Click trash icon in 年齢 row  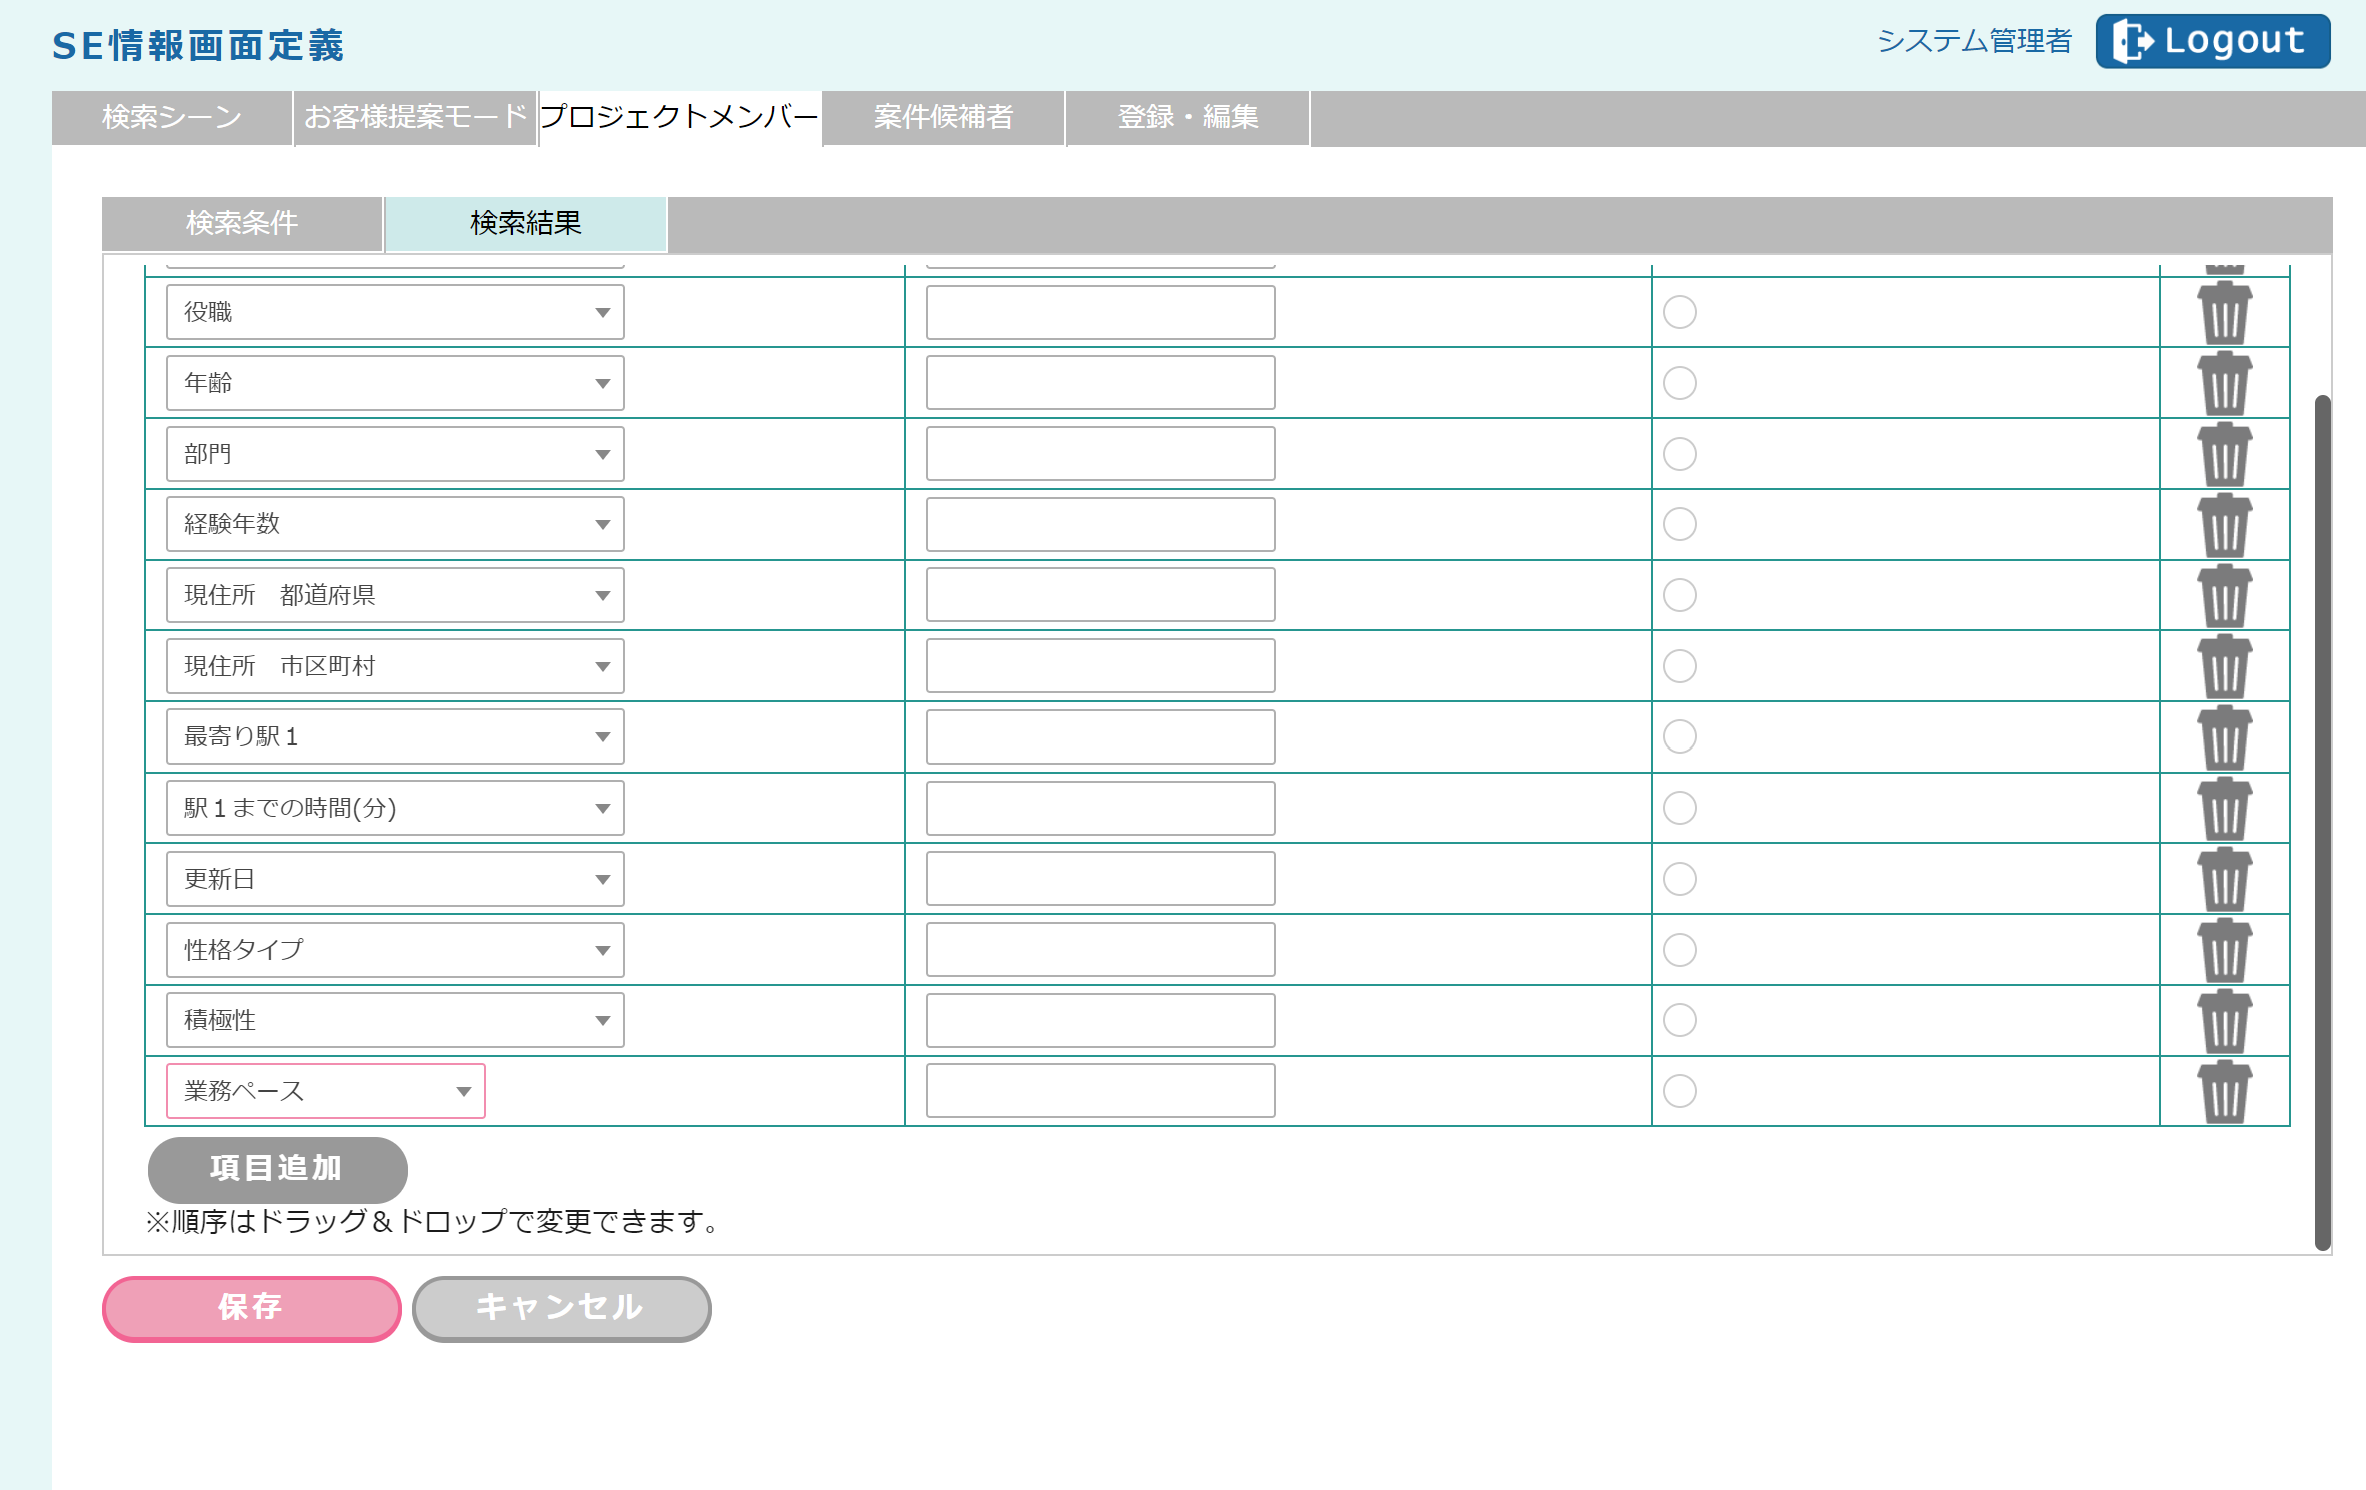coord(2224,384)
